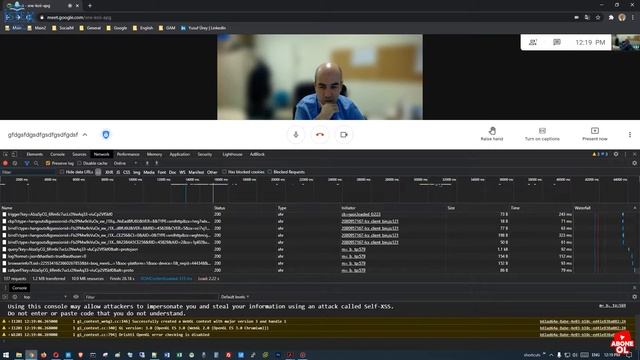The image size is (640, 360).
Task: Open the Sources tab
Action: [79, 154]
